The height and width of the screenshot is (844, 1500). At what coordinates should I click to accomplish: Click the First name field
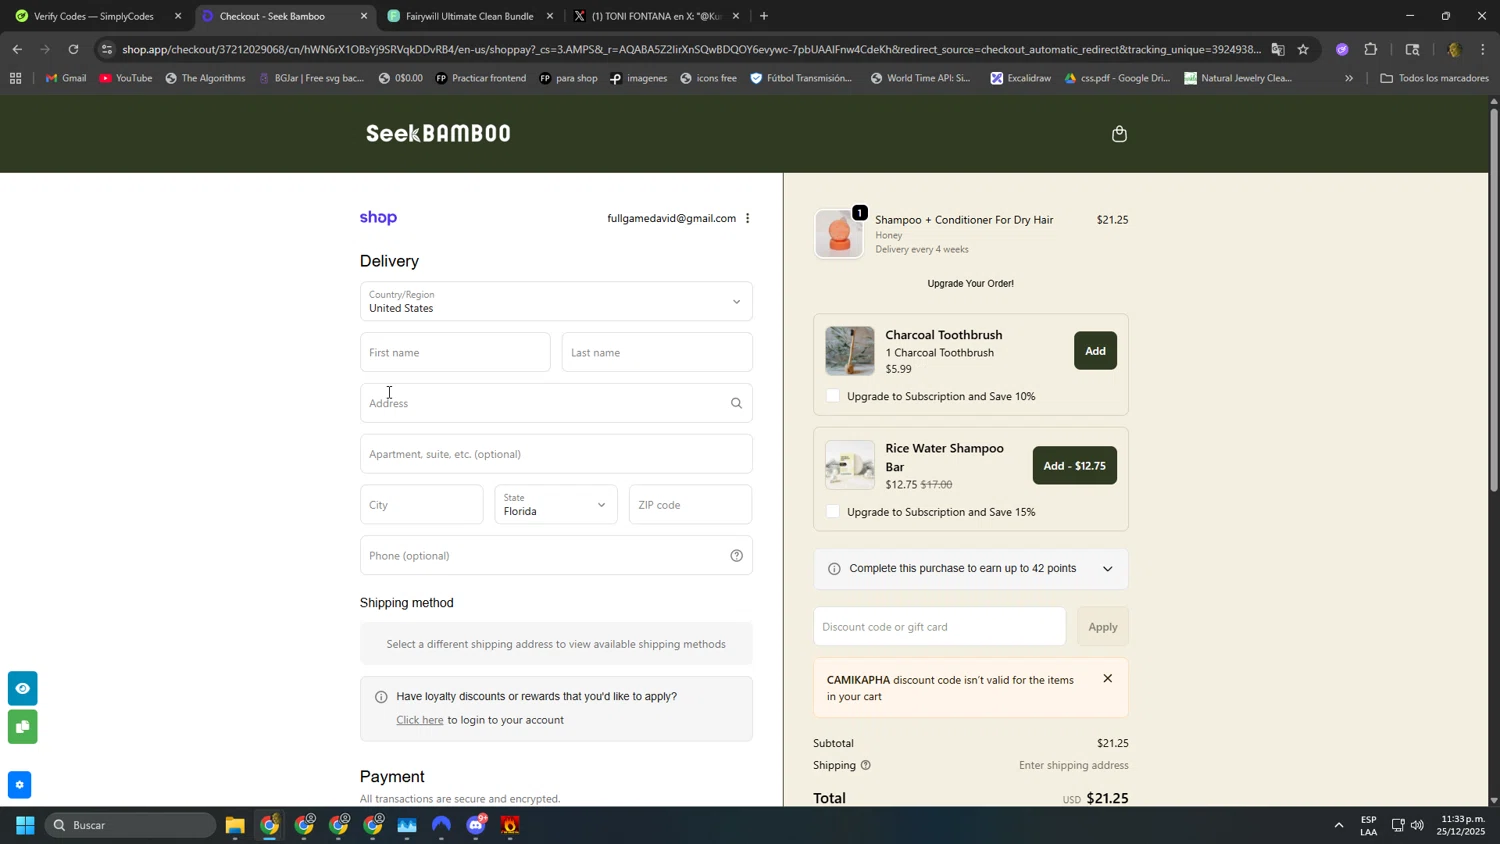point(455,352)
